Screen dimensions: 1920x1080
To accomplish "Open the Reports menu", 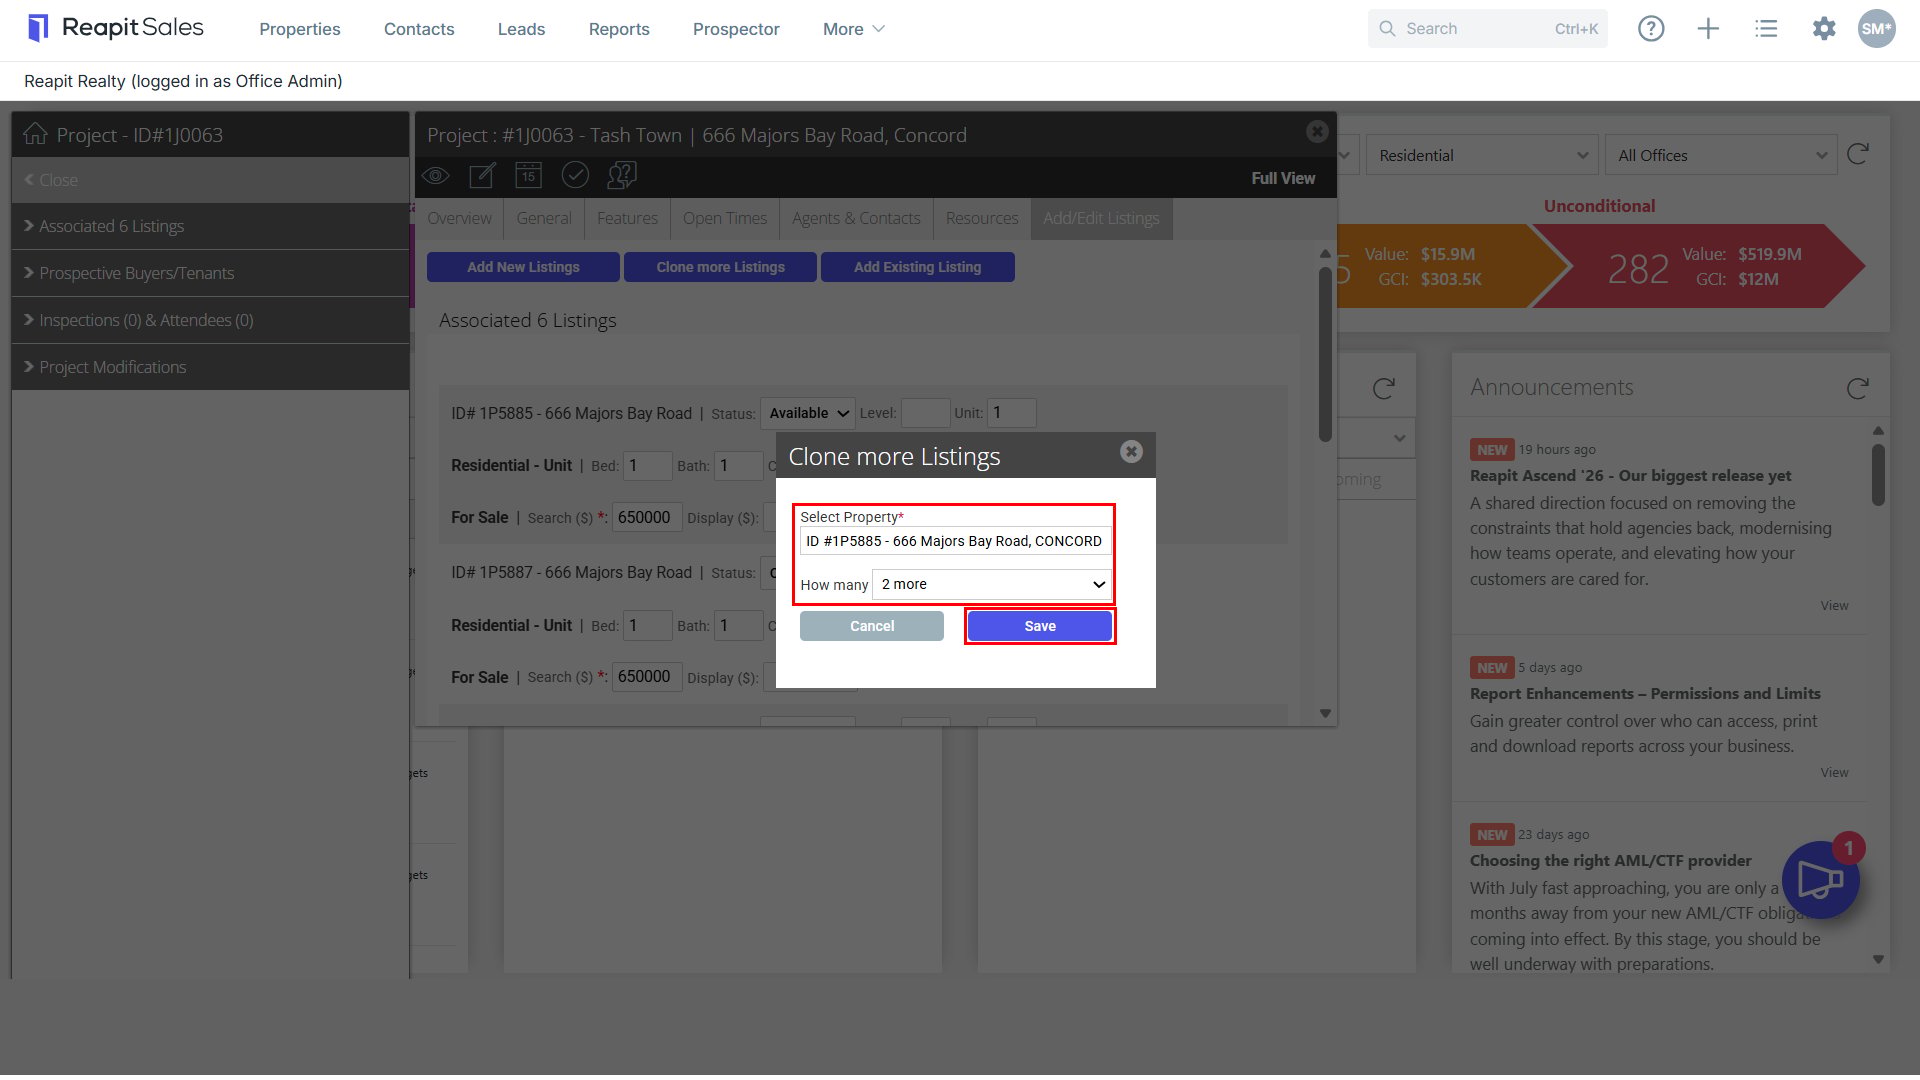I will 619,29.
